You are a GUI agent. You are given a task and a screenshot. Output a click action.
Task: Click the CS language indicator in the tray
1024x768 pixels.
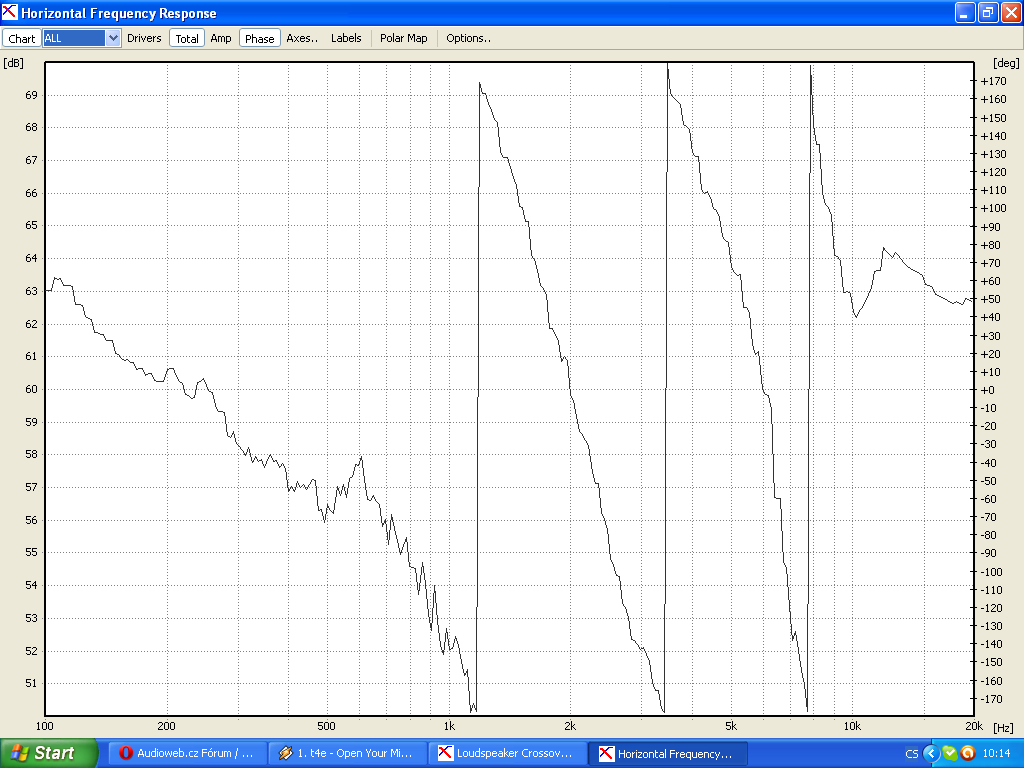click(912, 754)
